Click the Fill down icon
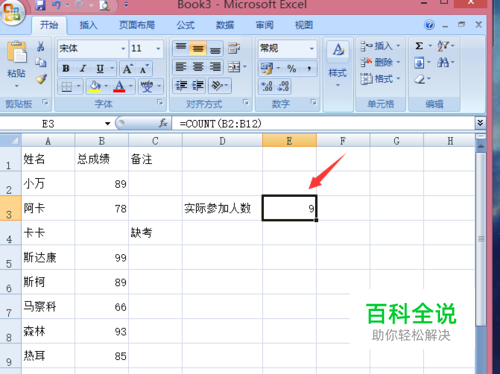This screenshot has height=374, width=500. [x=419, y=62]
